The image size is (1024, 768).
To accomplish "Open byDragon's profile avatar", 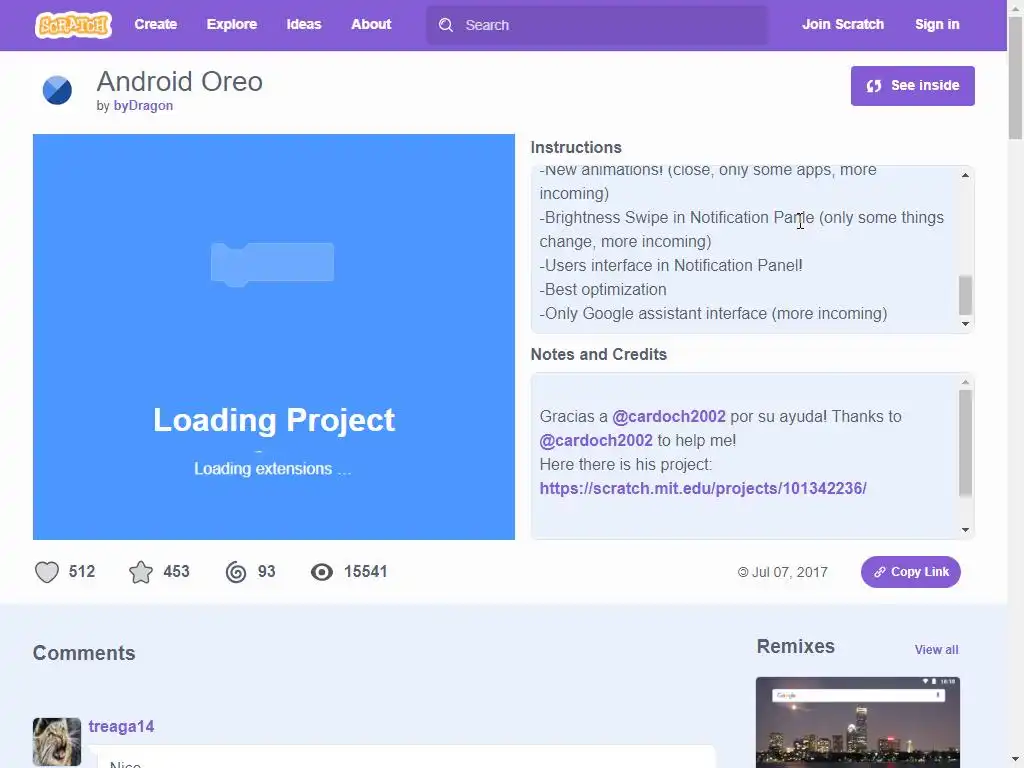I will [57, 90].
